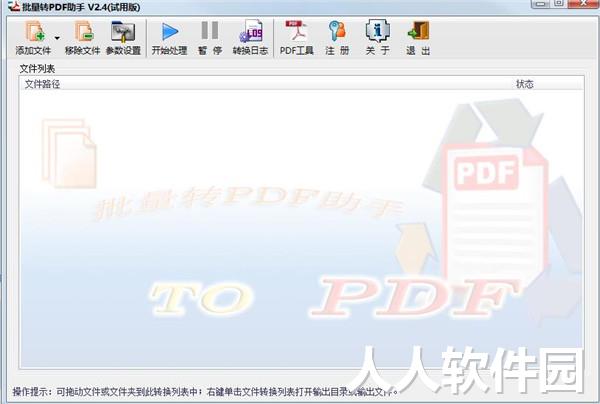Click the 状态 column header

546,84
